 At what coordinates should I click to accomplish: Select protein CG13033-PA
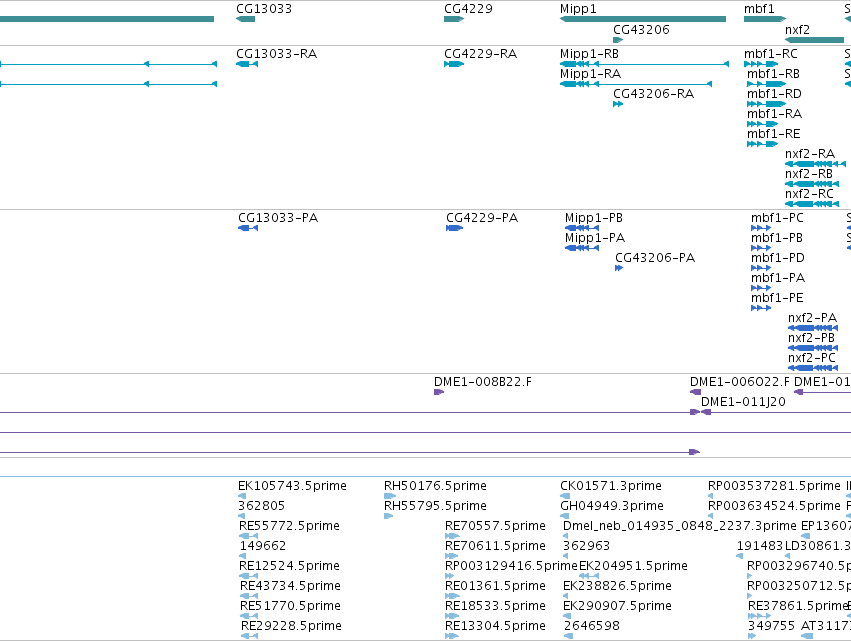coord(278,218)
